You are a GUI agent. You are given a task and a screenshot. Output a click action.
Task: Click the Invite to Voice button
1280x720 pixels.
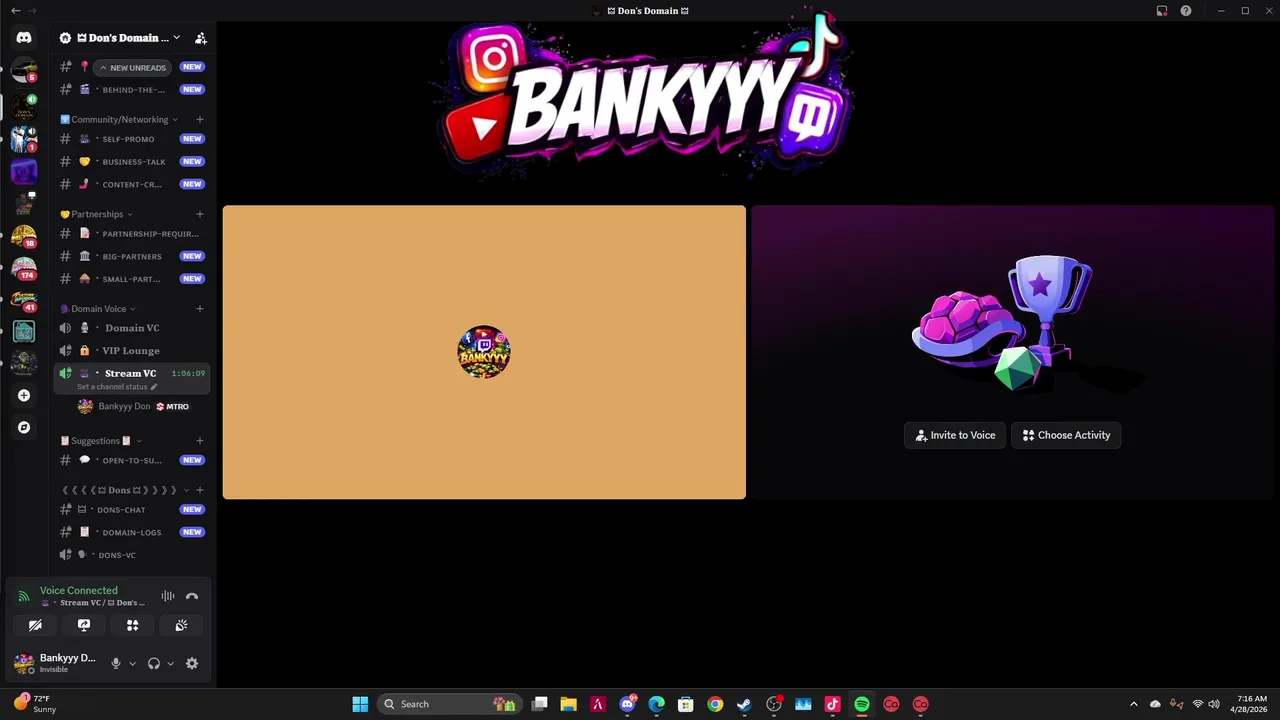(955, 435)
